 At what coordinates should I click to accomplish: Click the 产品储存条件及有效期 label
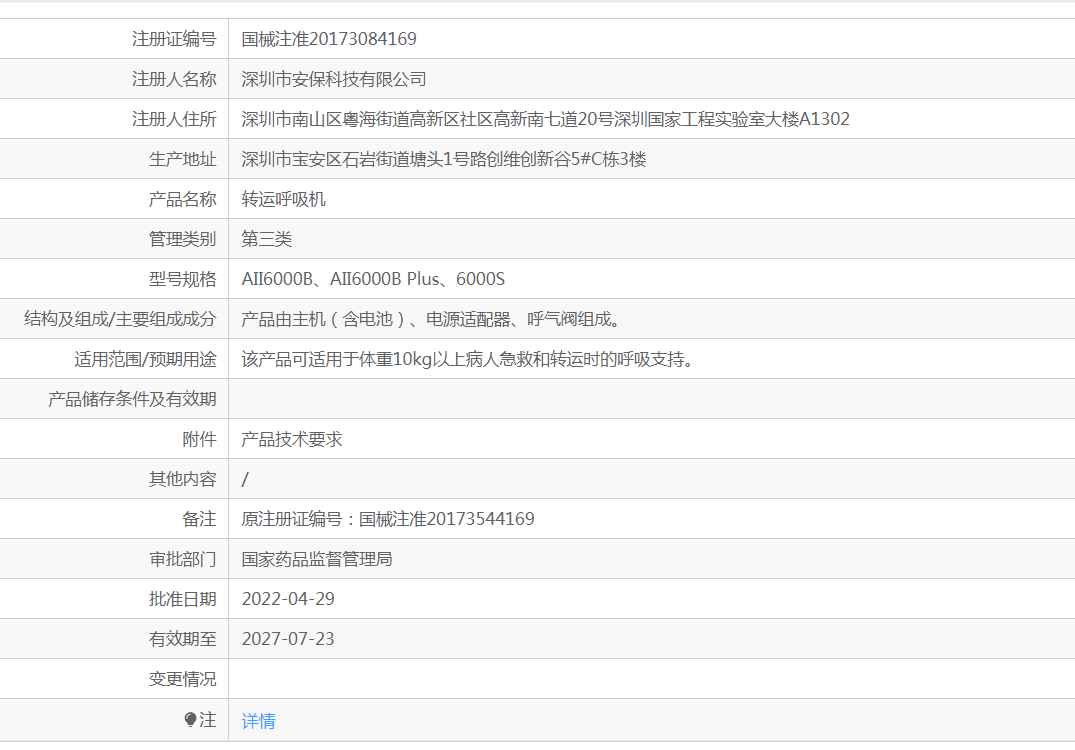pyautogui.click(x=132, y=399)
